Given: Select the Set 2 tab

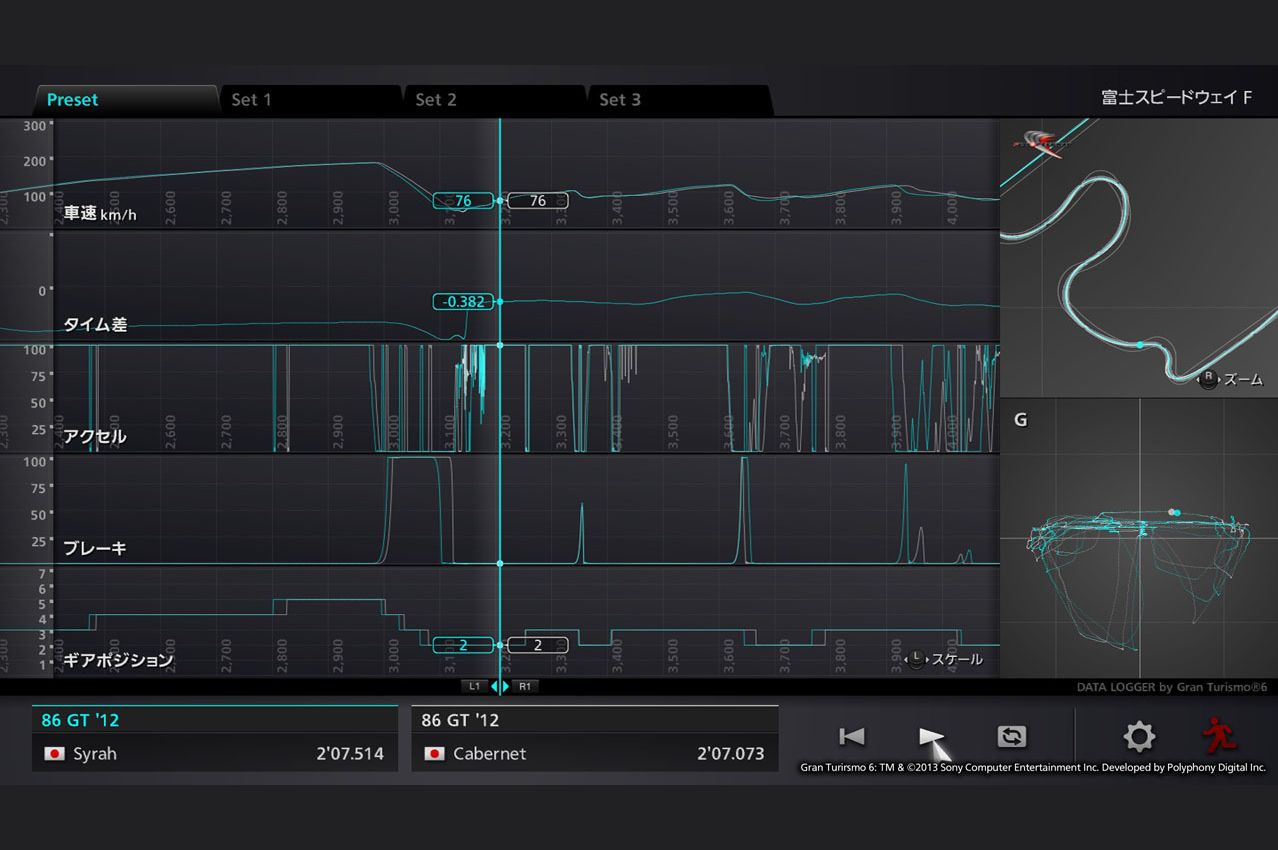Looking at the screenshot, I should pyautogui.click(x=436, y=100).
